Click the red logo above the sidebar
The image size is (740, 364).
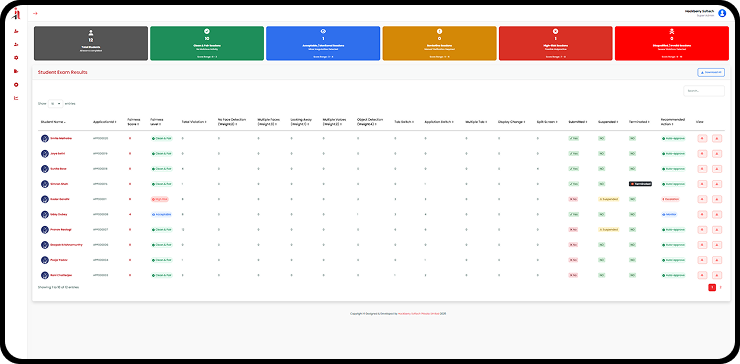click(x=16, y=13)
